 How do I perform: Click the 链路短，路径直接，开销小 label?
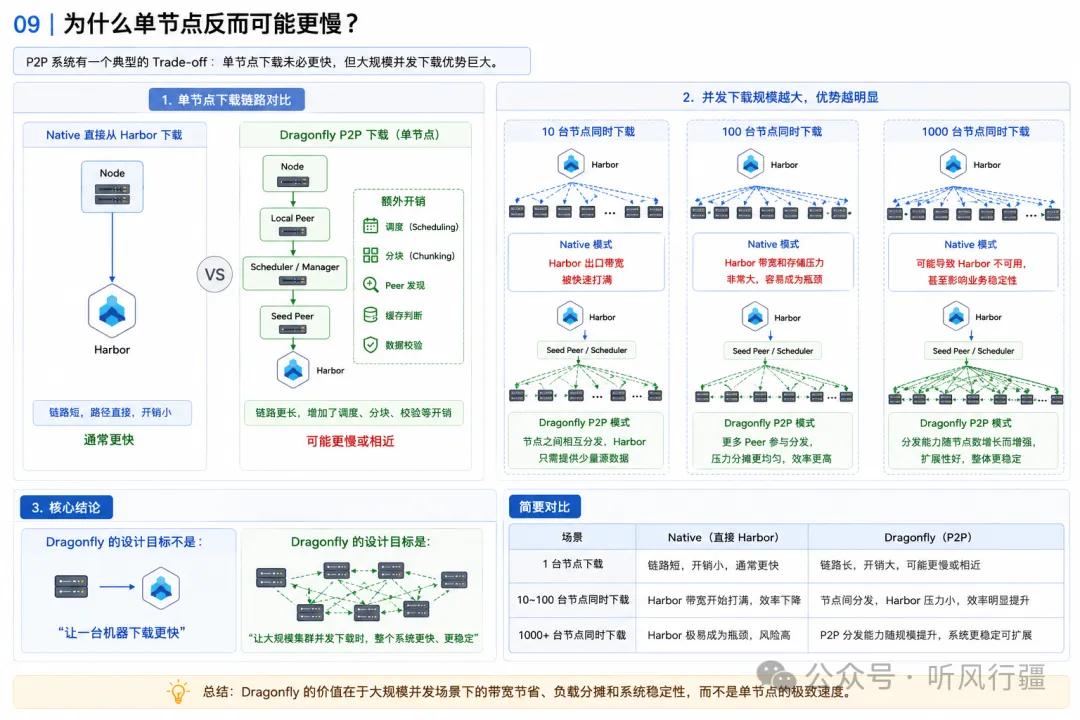pyautogui.click(x=112, y=412)
